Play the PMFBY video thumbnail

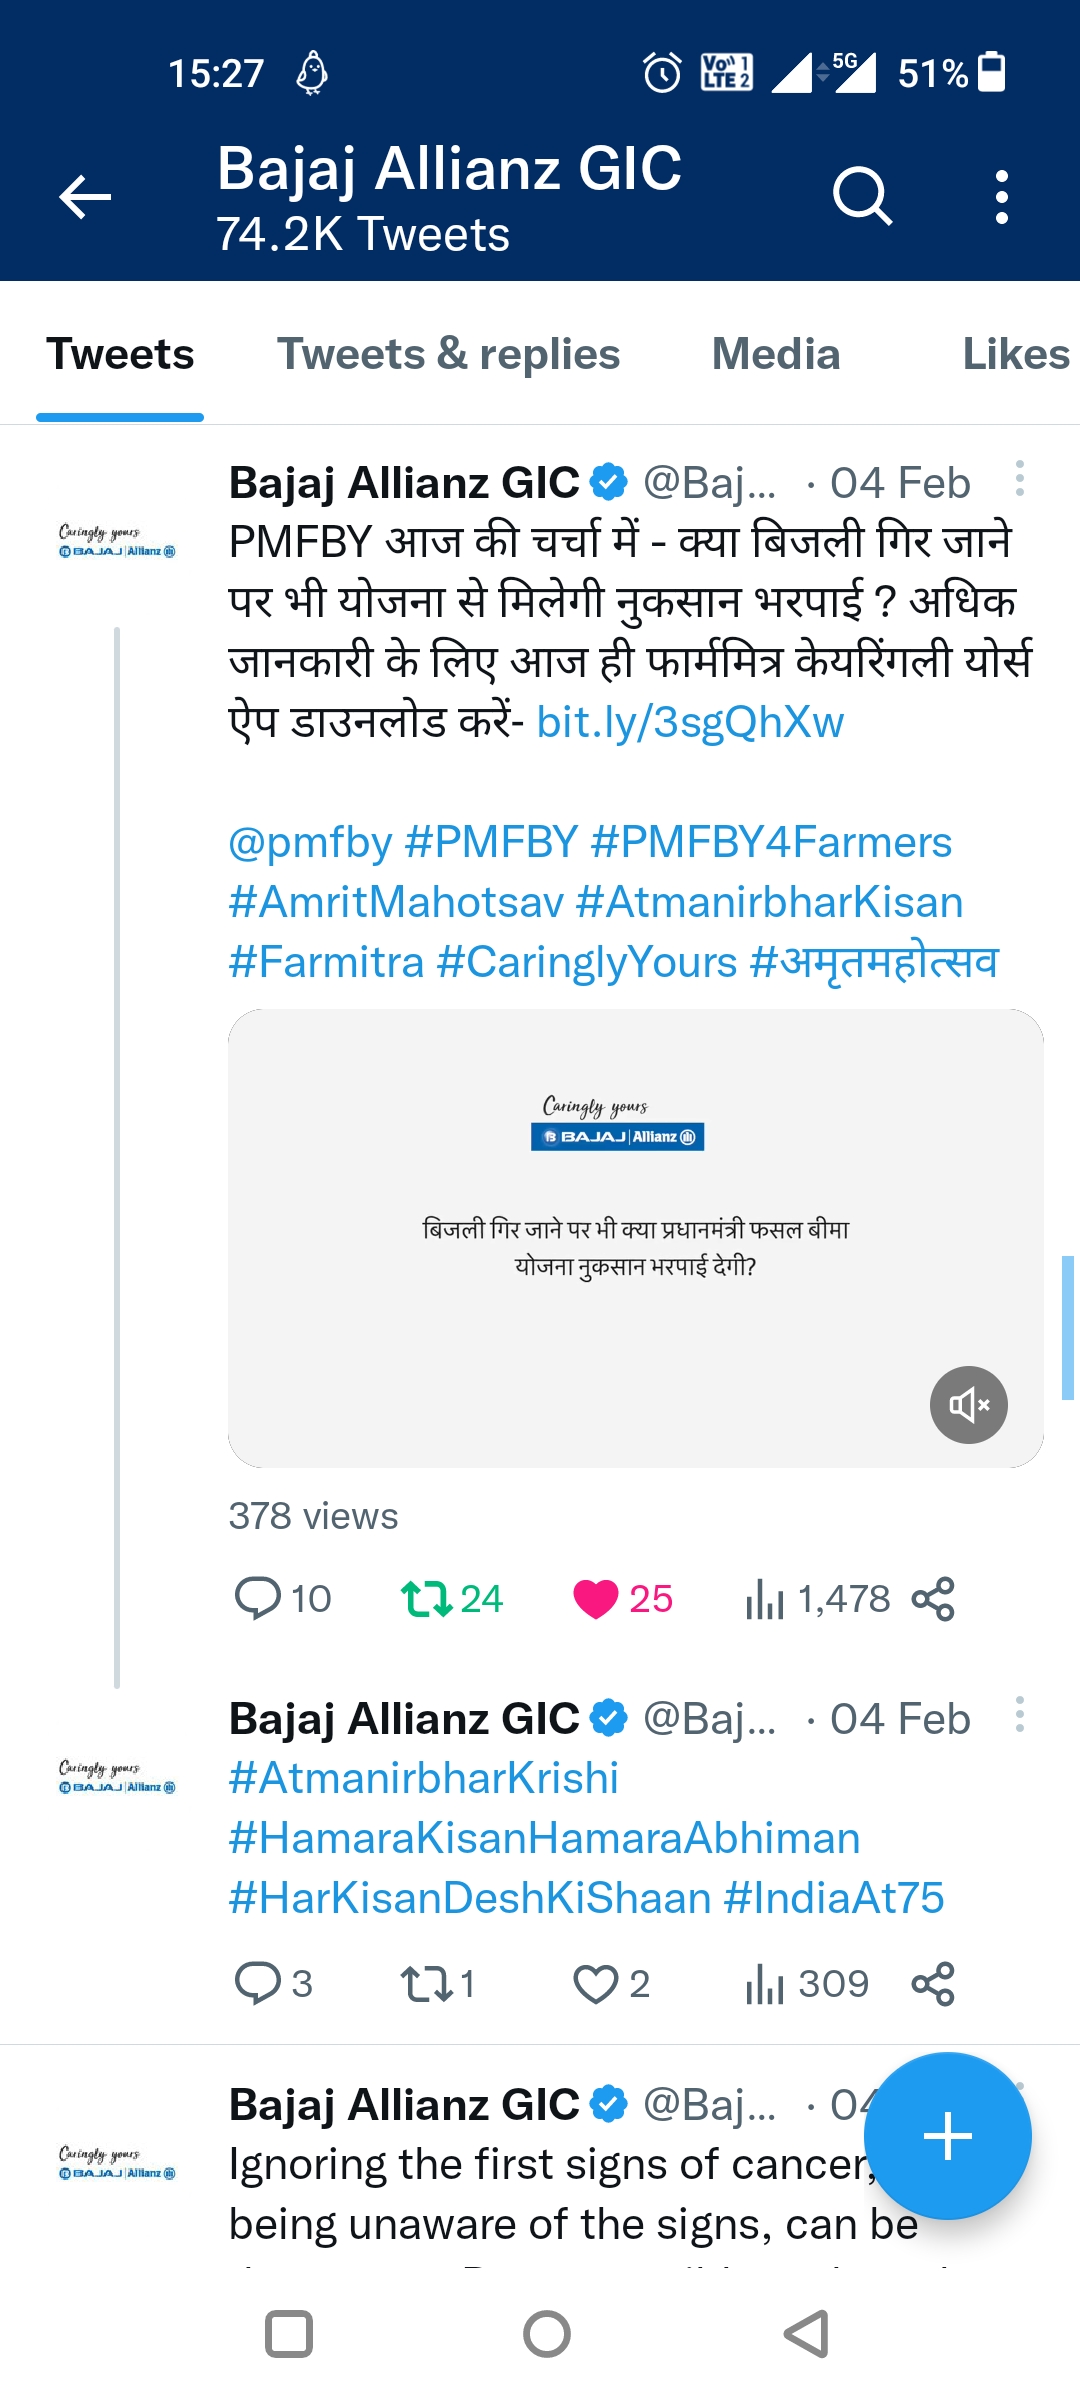[635, 1240]
